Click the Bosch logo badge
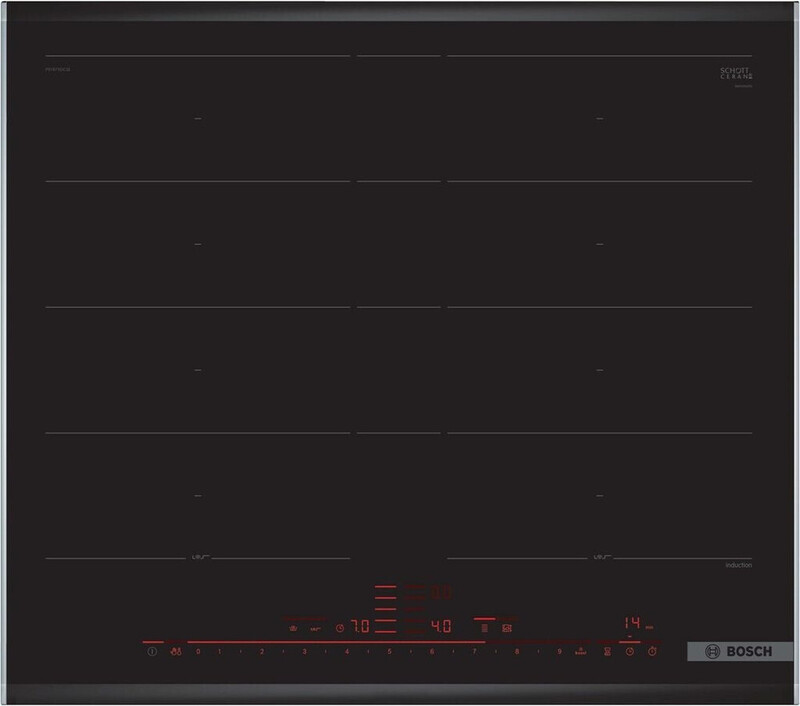The image size is (800, 706). [734, 651]
